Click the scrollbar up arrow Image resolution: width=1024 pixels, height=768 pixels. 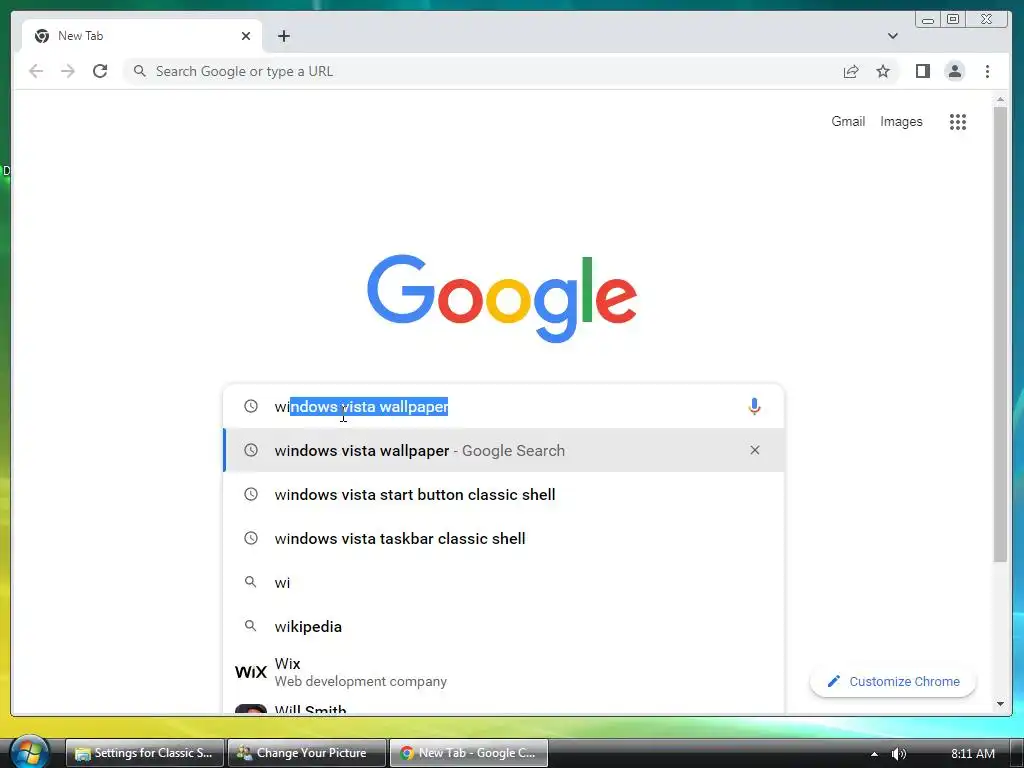(1000, 100)
